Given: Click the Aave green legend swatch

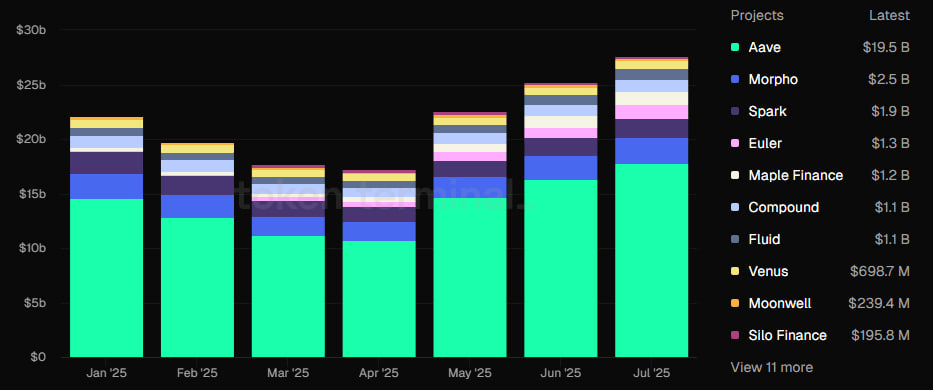Looking at the screenshot, I should coord(735,48).
